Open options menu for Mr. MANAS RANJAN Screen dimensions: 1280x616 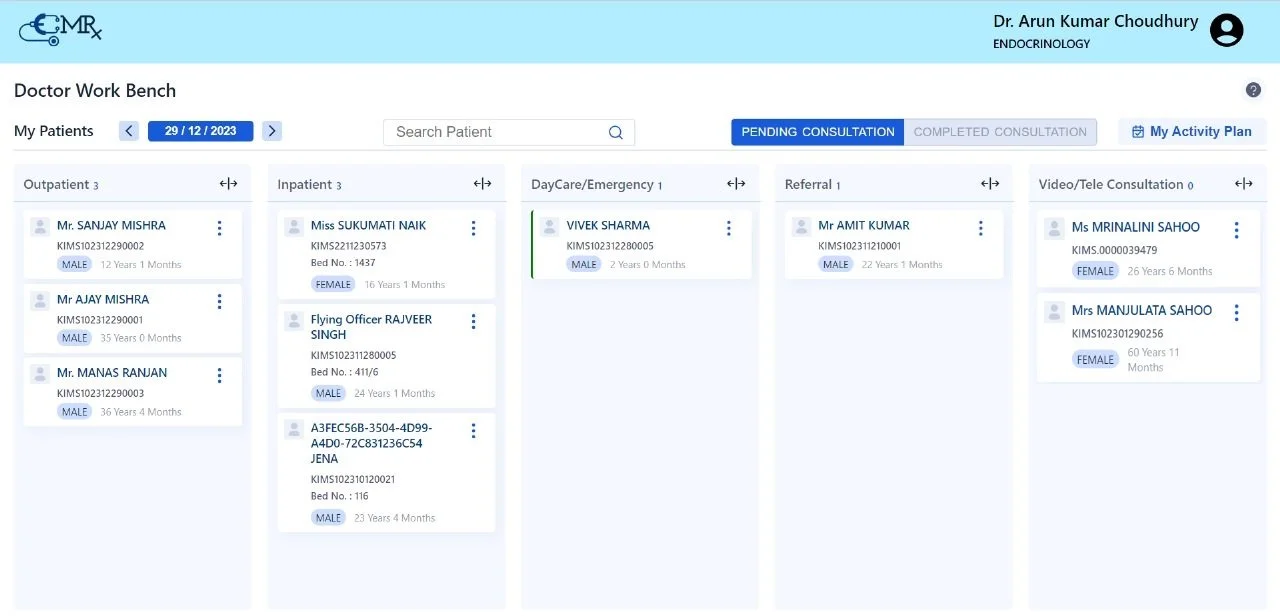[x=220, y=375]
